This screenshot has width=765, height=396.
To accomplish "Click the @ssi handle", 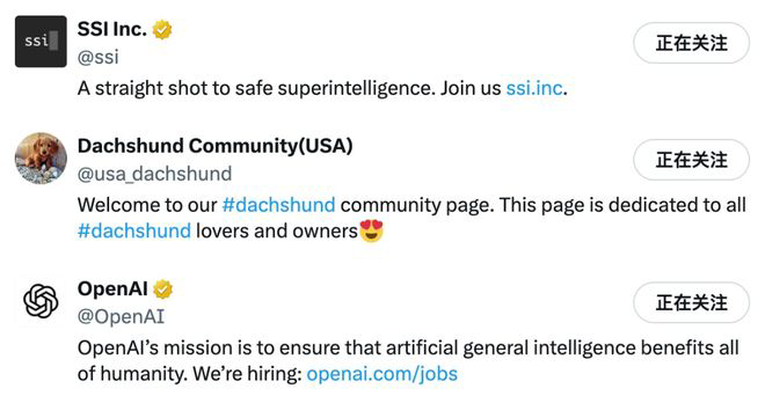I will pyautogui.click(x=98, y=57).
